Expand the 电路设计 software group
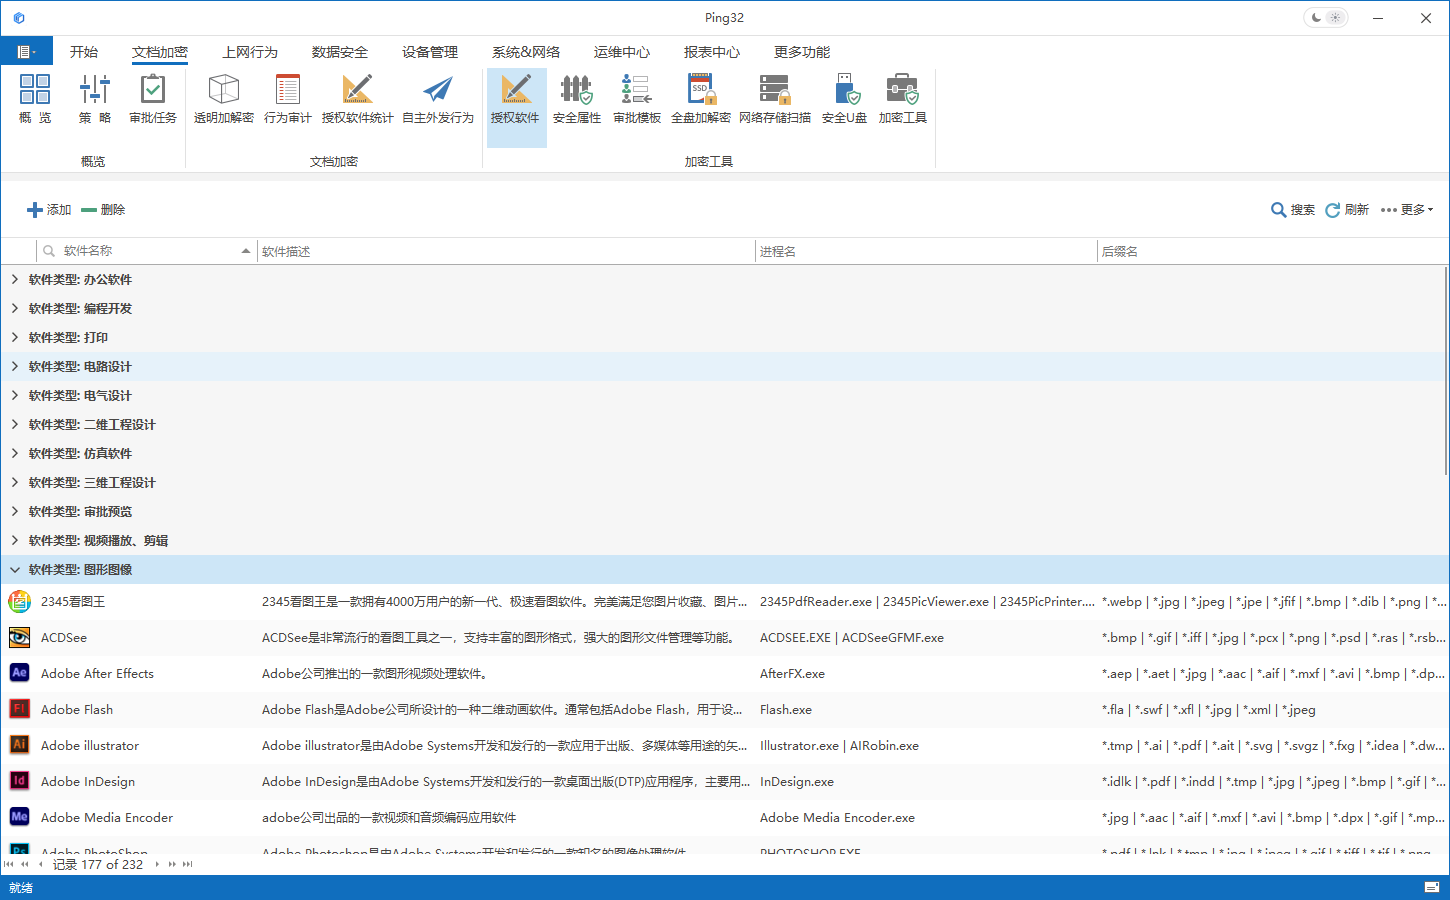 (15, 366)
